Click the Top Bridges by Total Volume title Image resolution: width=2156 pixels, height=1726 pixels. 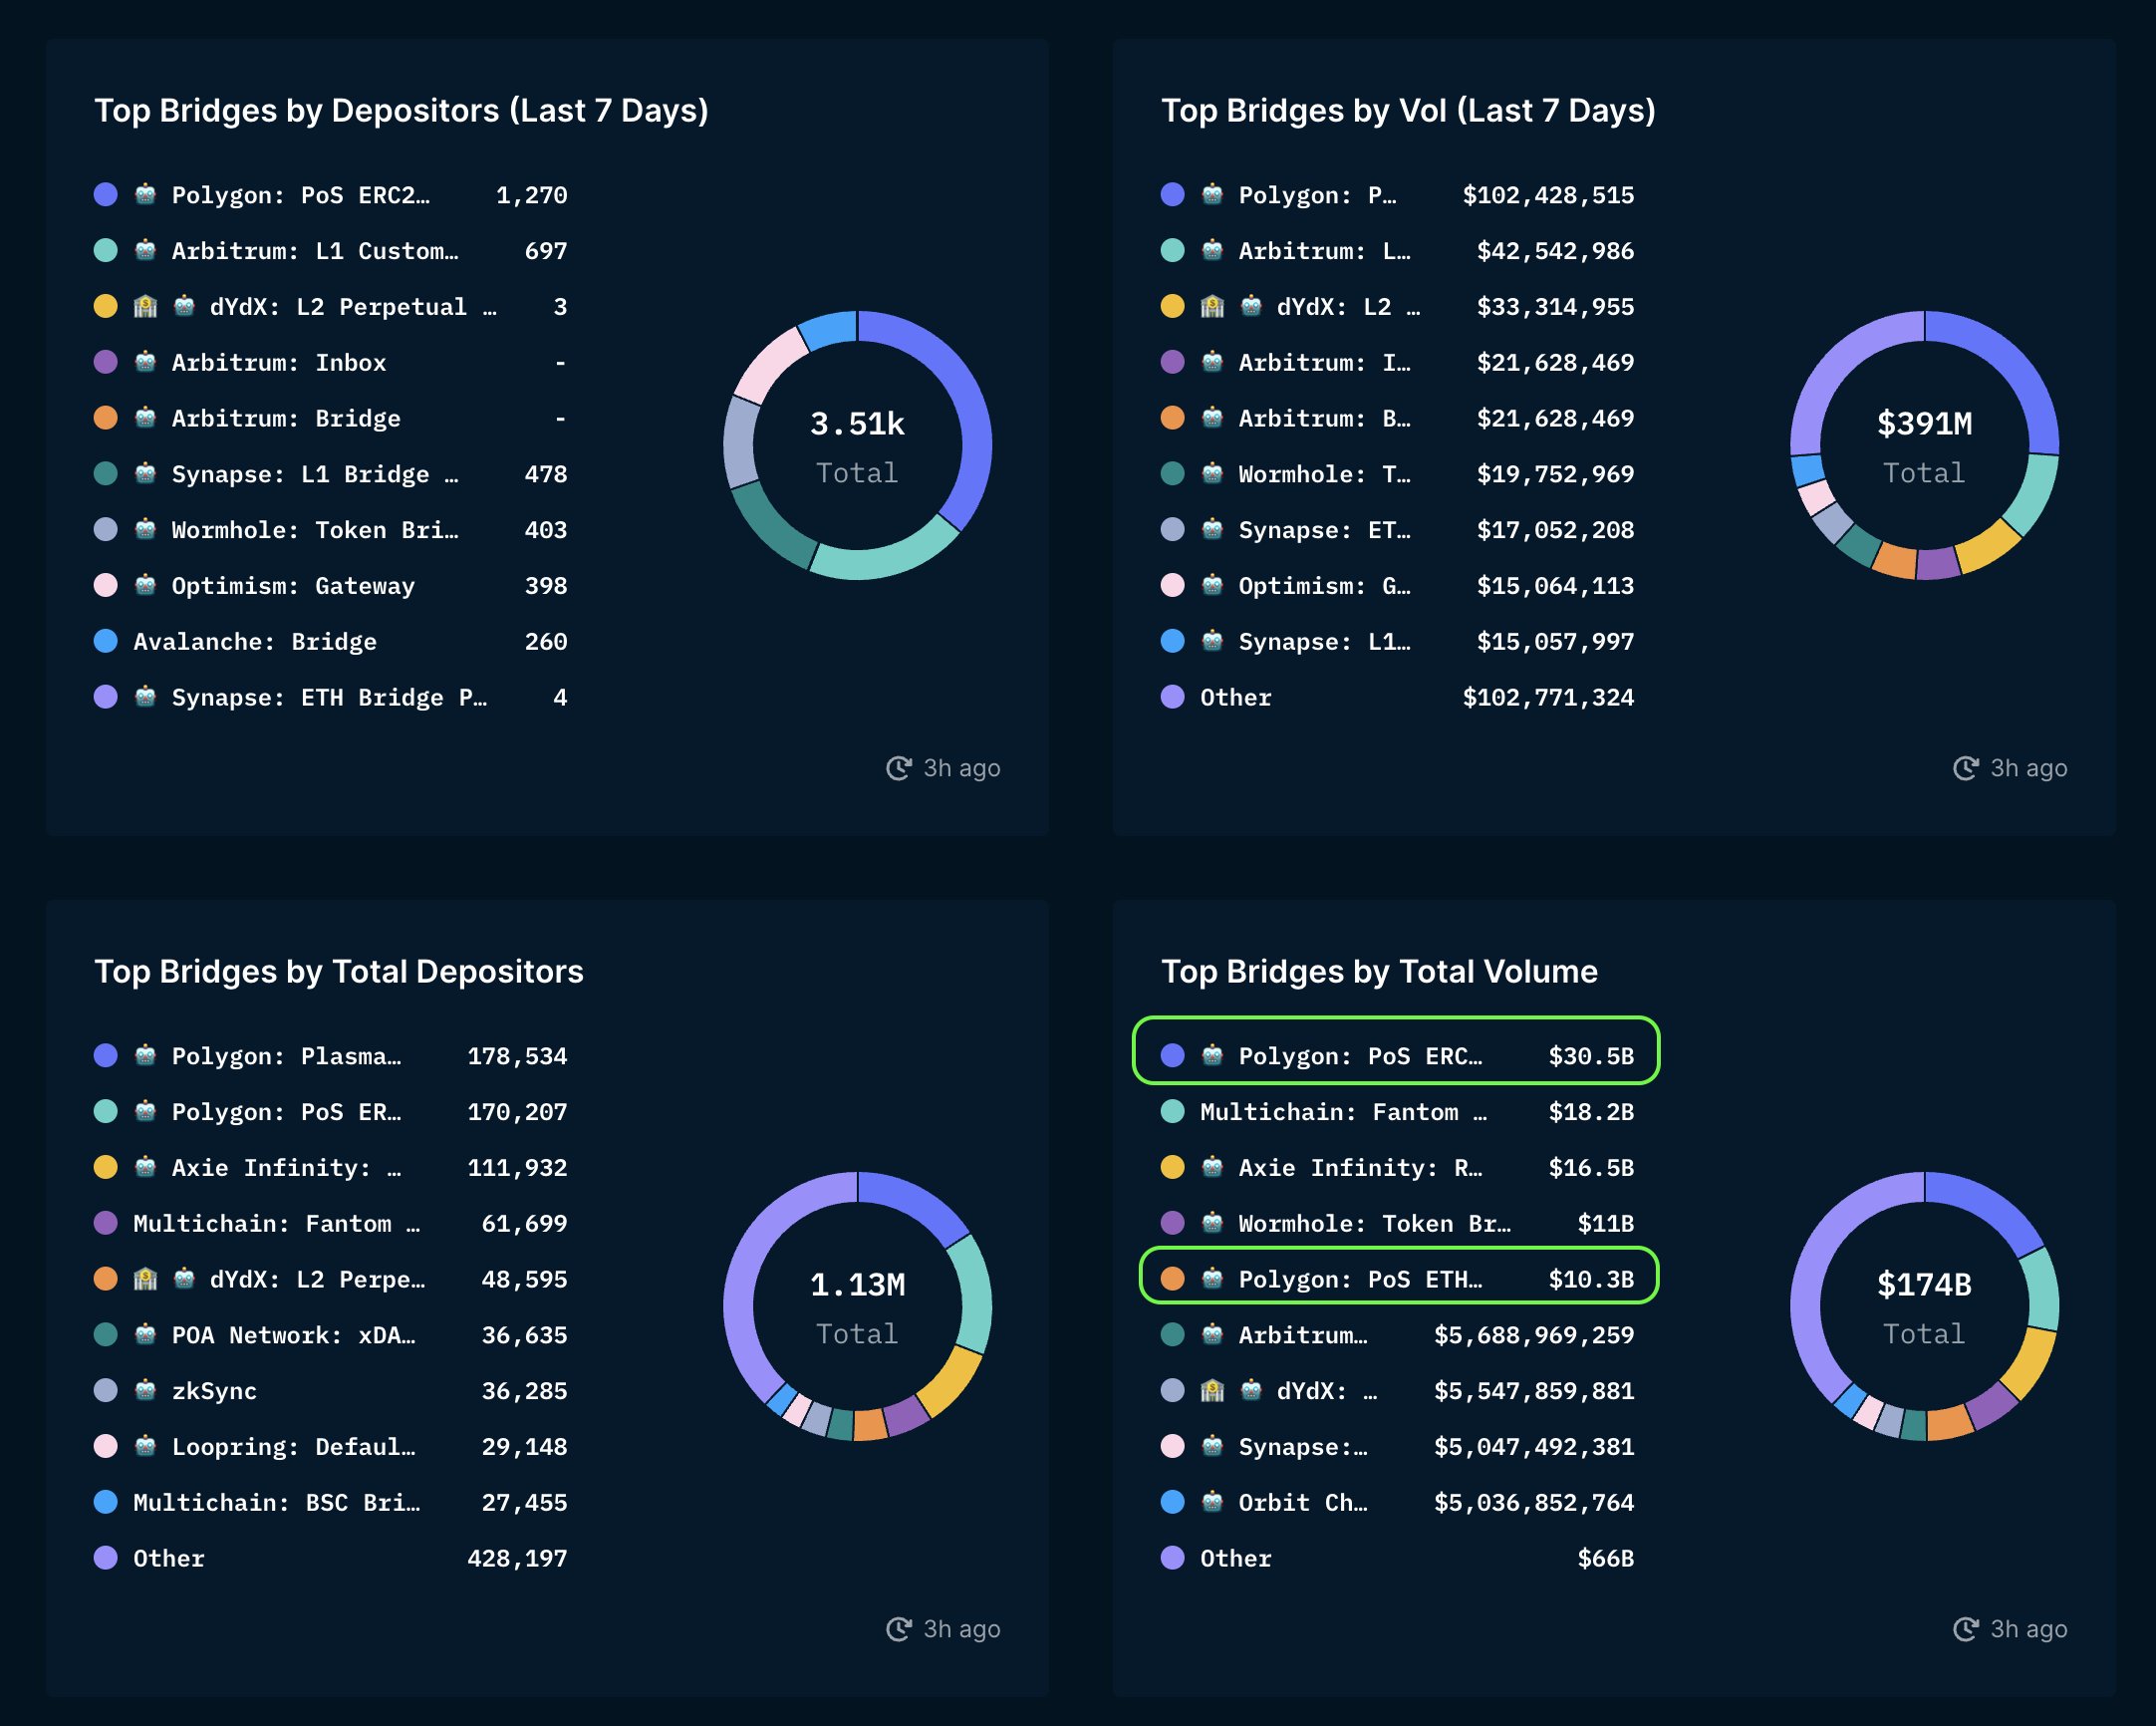(x=1379, y=971)
